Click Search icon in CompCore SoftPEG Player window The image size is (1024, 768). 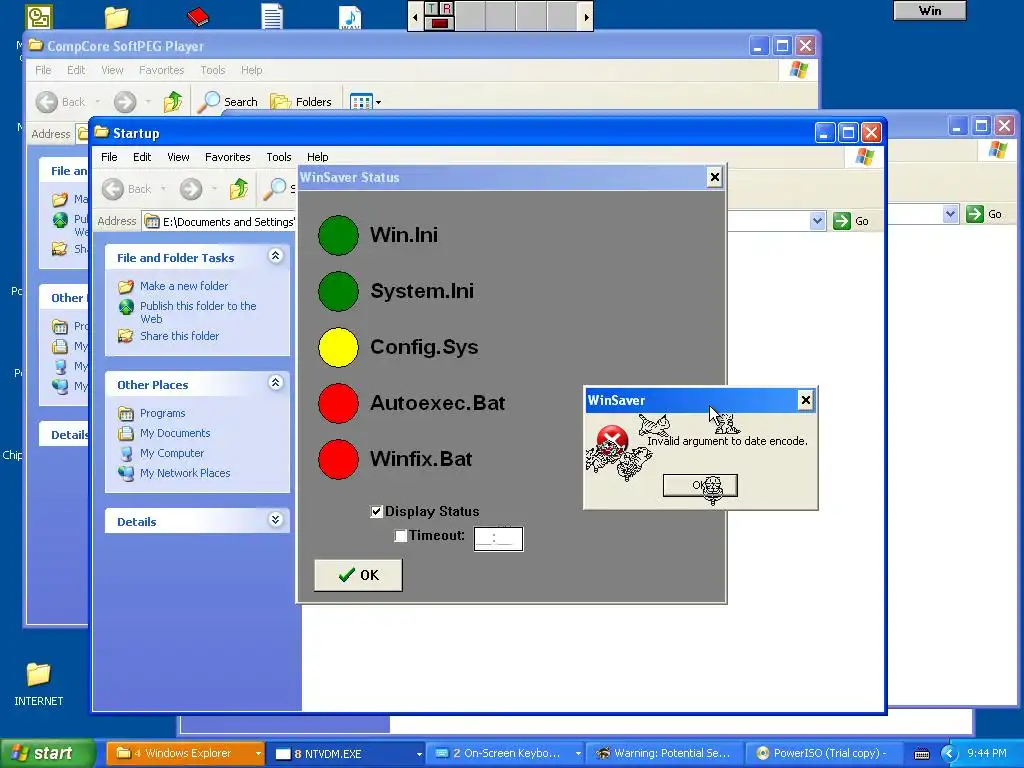[209, 102]
